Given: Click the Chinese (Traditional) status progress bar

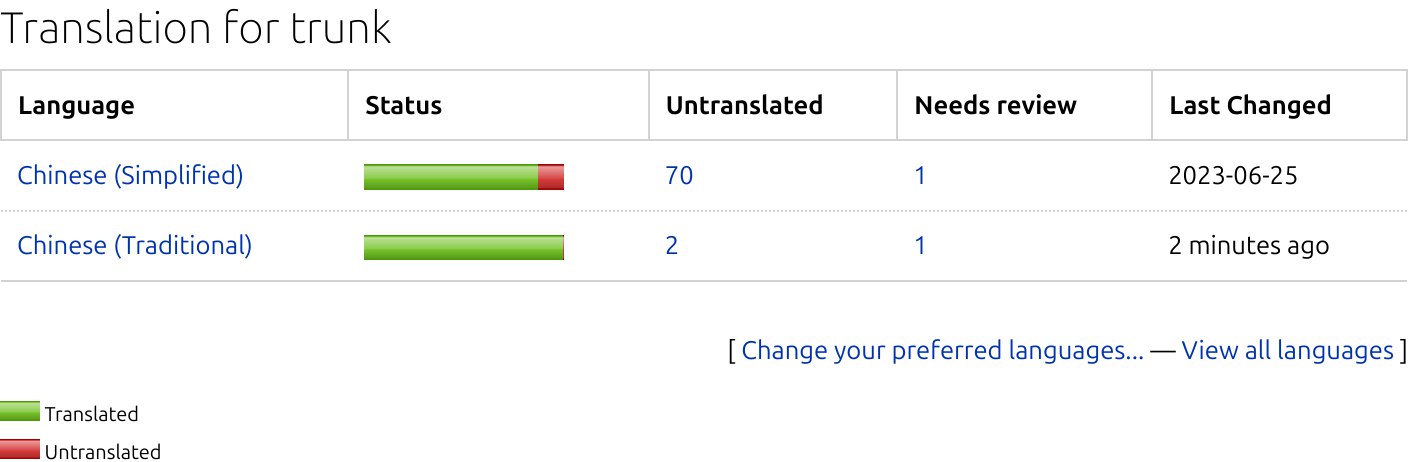Looking at the screenshot, I should 463,247.
